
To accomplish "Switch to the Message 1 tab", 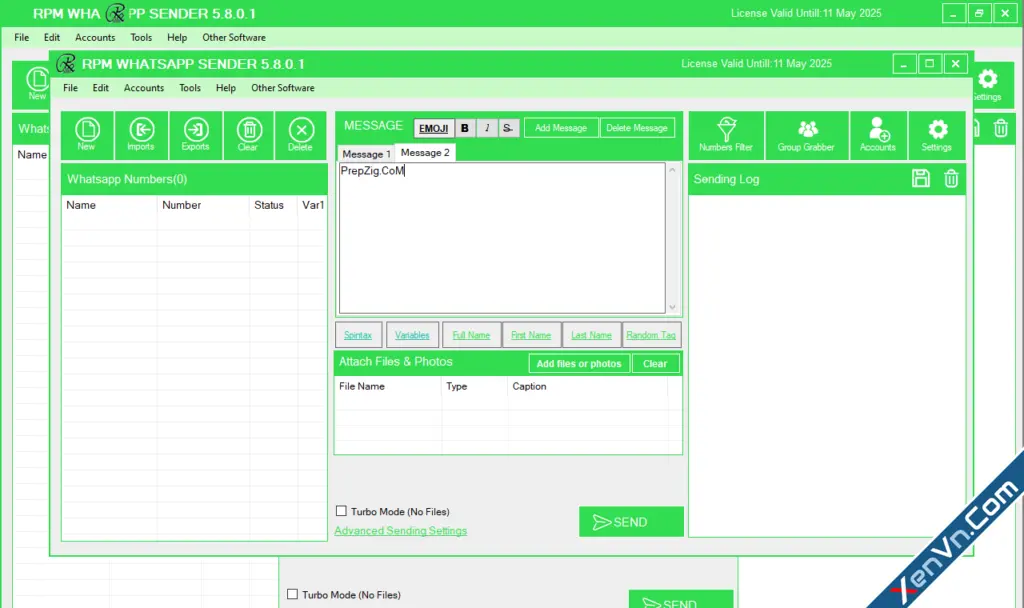I will click(x=366, y=154).
